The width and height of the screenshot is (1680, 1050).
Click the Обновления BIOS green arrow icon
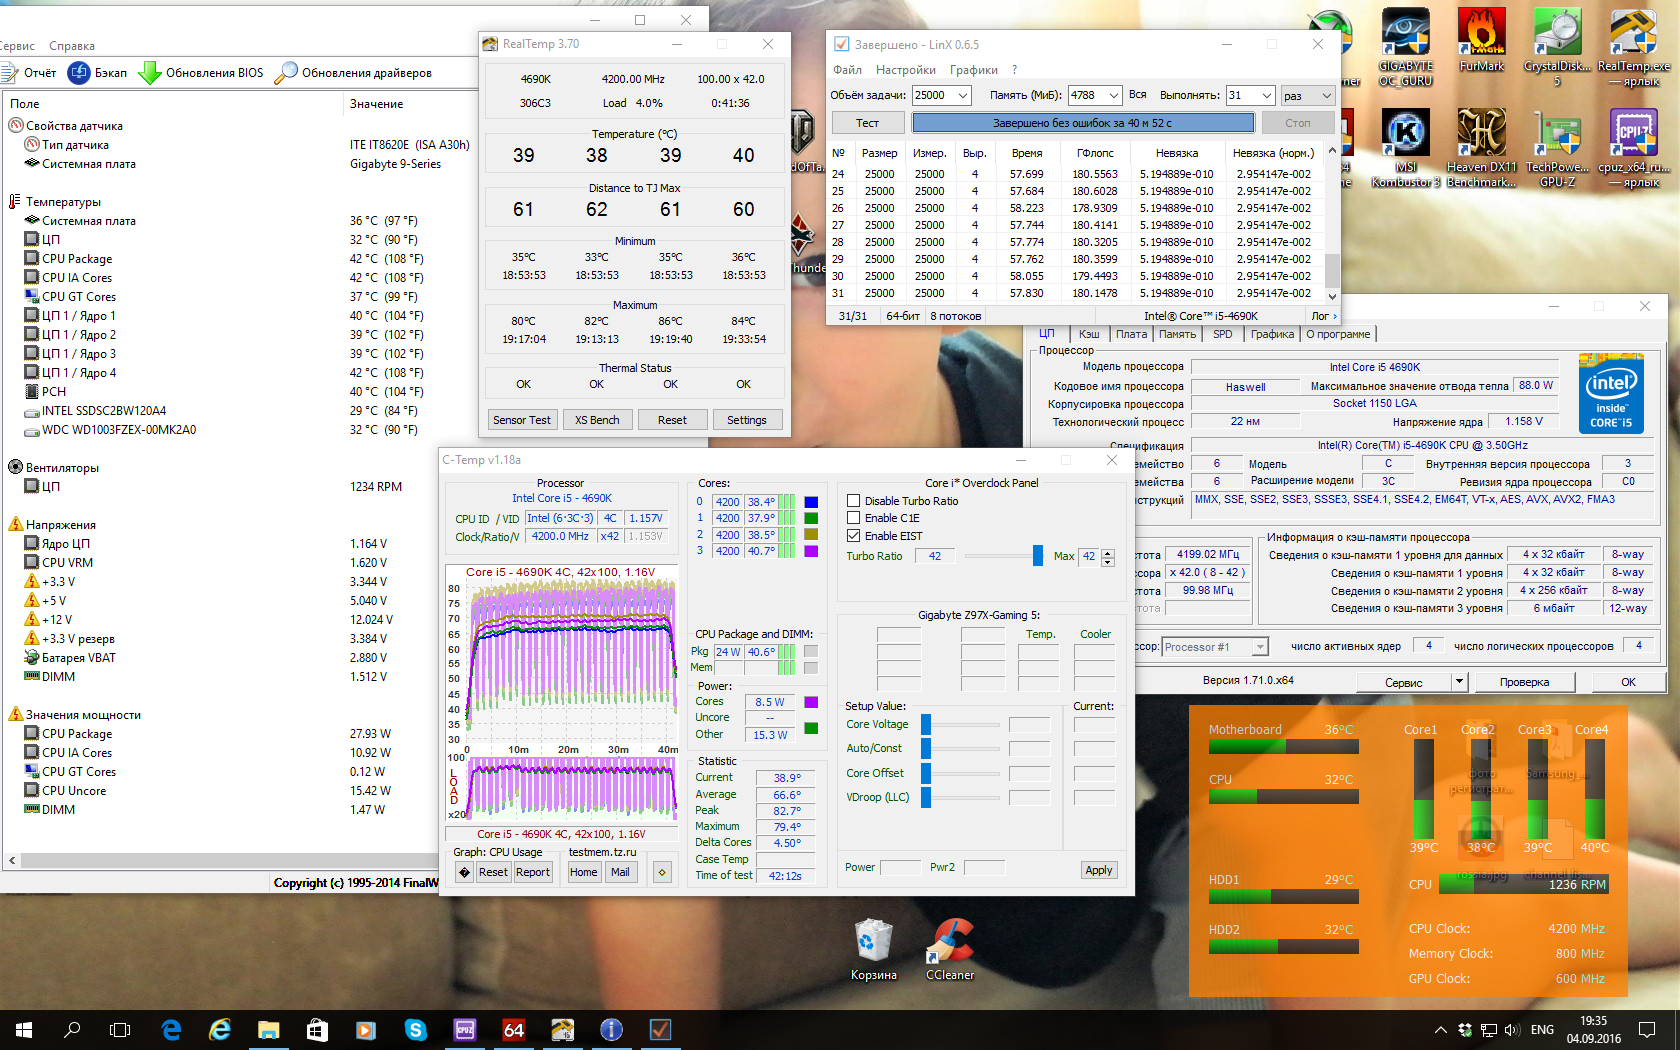tap(150, 73)
